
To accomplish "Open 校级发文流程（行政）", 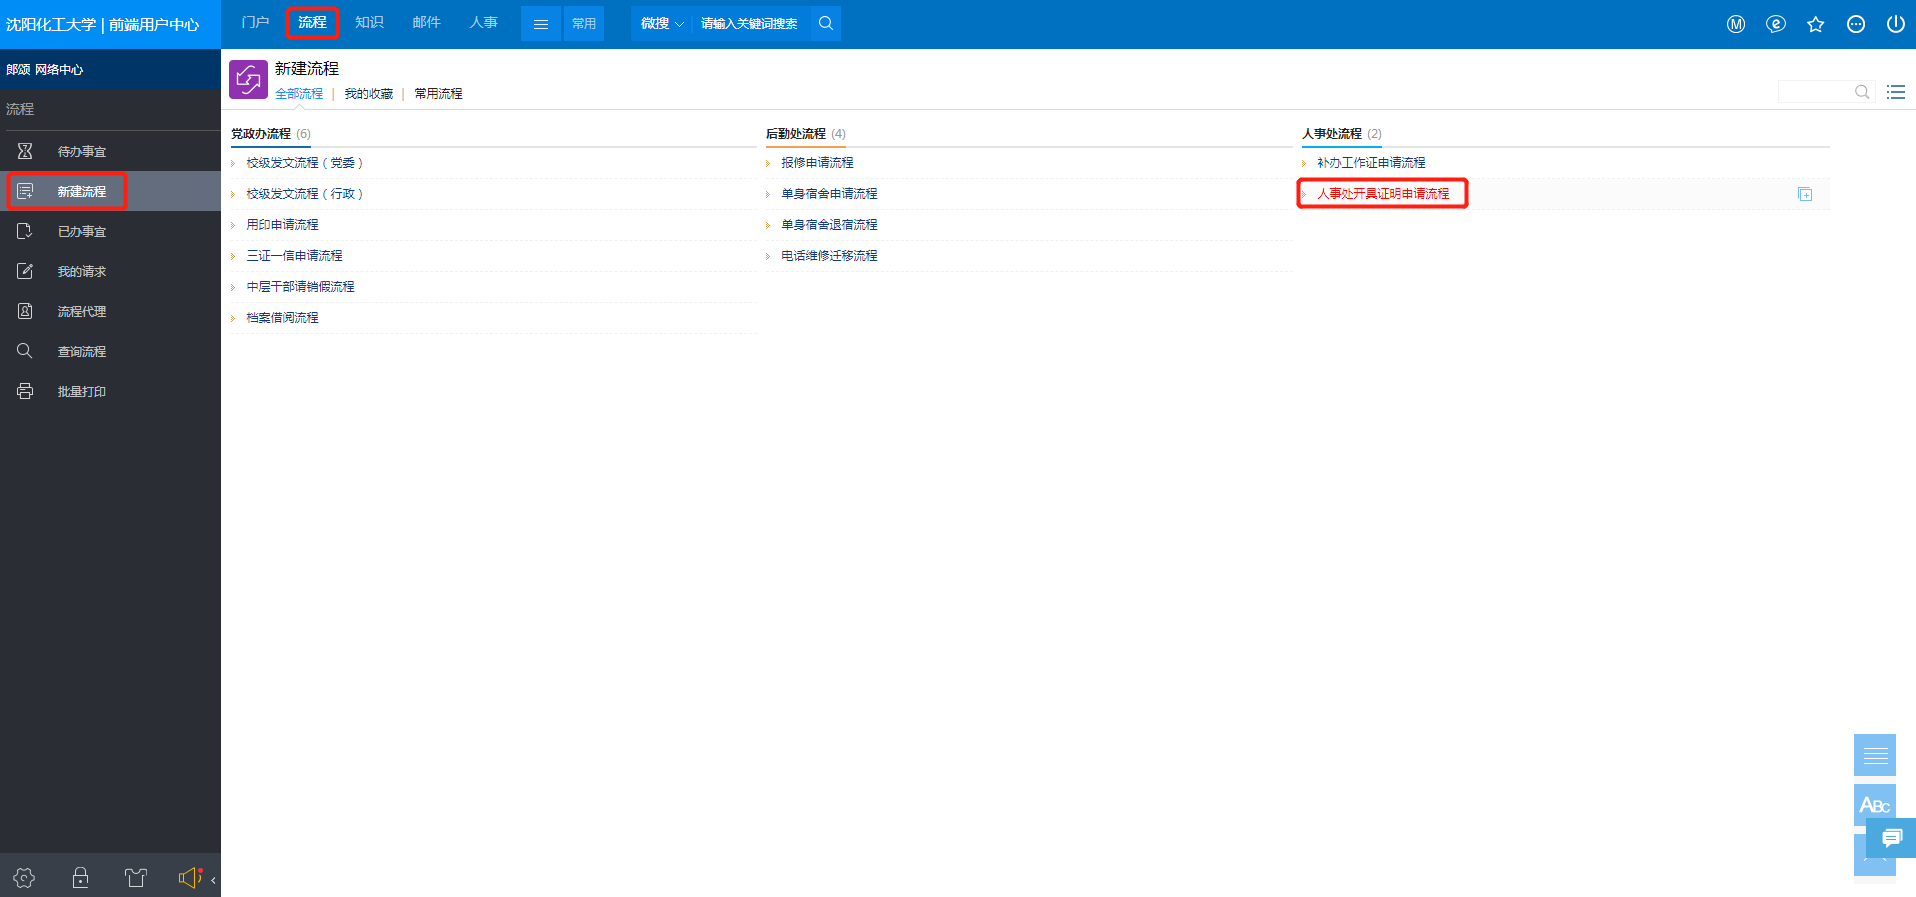I will point(304,194).
